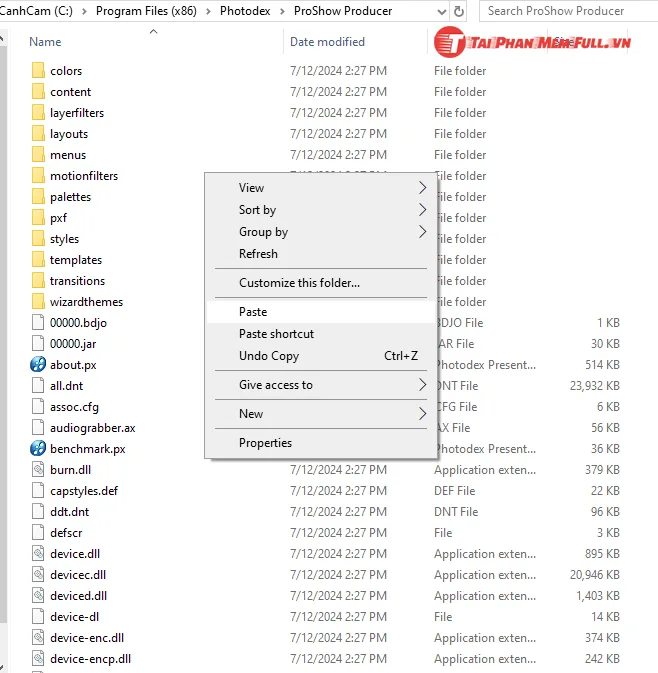Viewport: 658px width, 673px height.
Task: Select the ddt.dnt file name
Action: pos(69,512)
